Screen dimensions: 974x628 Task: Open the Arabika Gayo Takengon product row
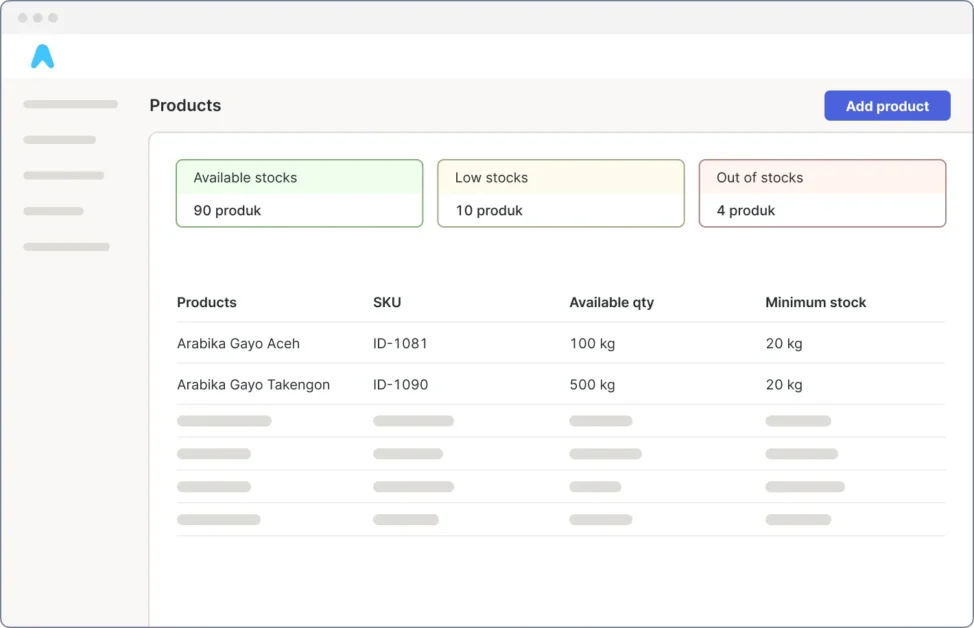(253, 384)
